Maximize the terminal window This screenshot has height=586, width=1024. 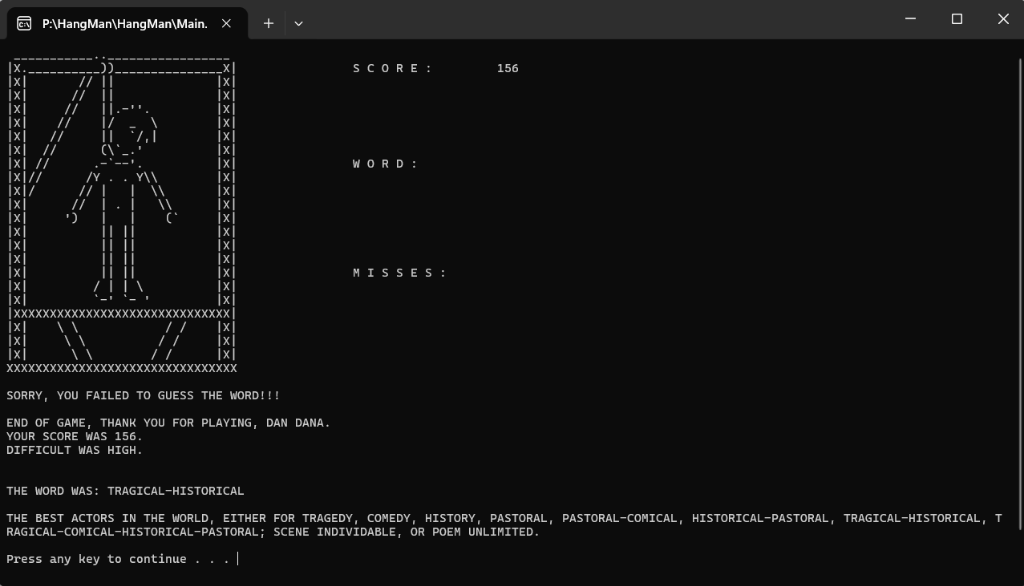click(x=957, y=19)
